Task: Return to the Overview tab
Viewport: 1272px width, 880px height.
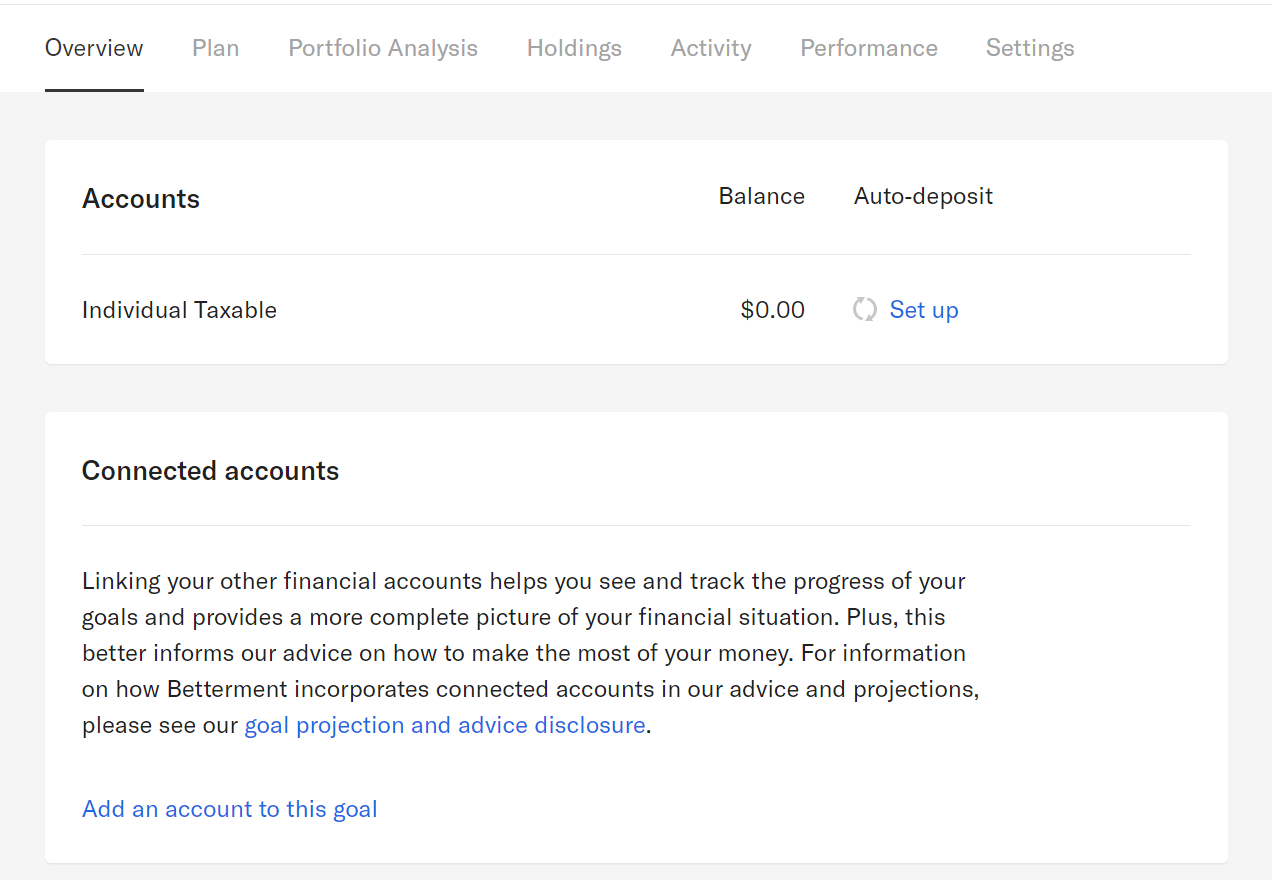Action: point(93,47)
